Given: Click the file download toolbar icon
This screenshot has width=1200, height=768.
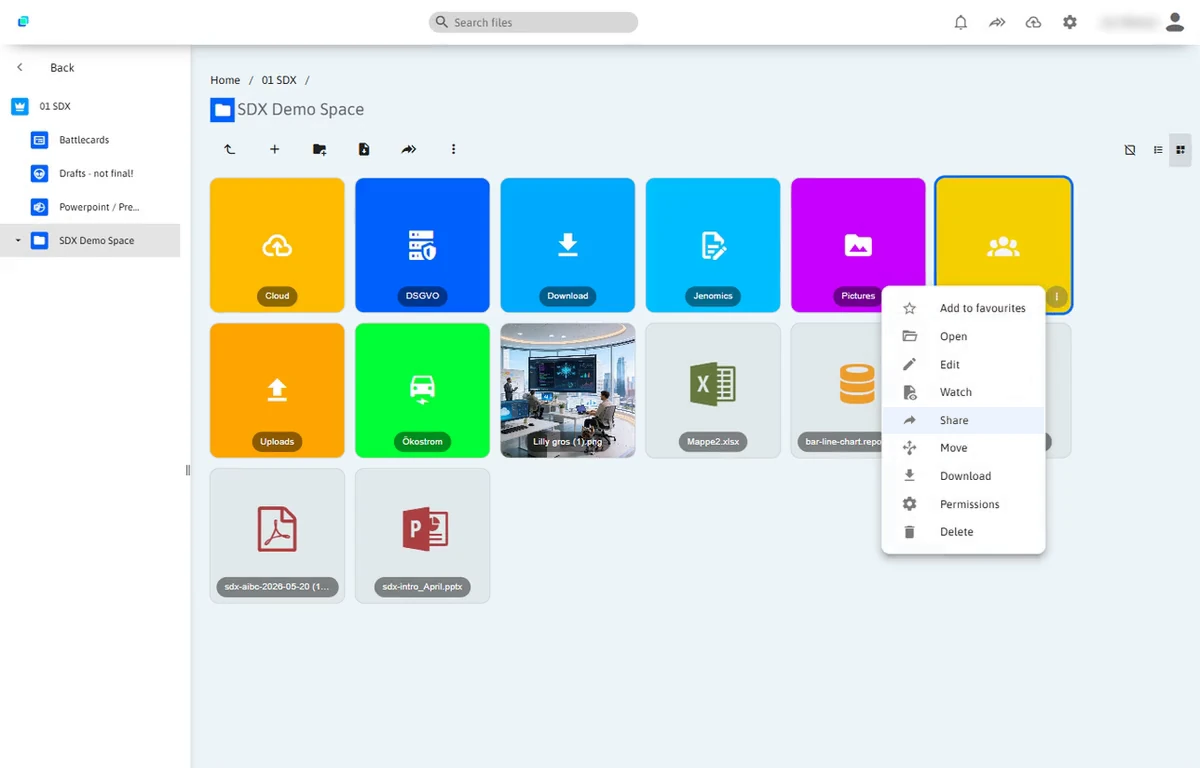Looking at the screenshot, I should 364,149.
